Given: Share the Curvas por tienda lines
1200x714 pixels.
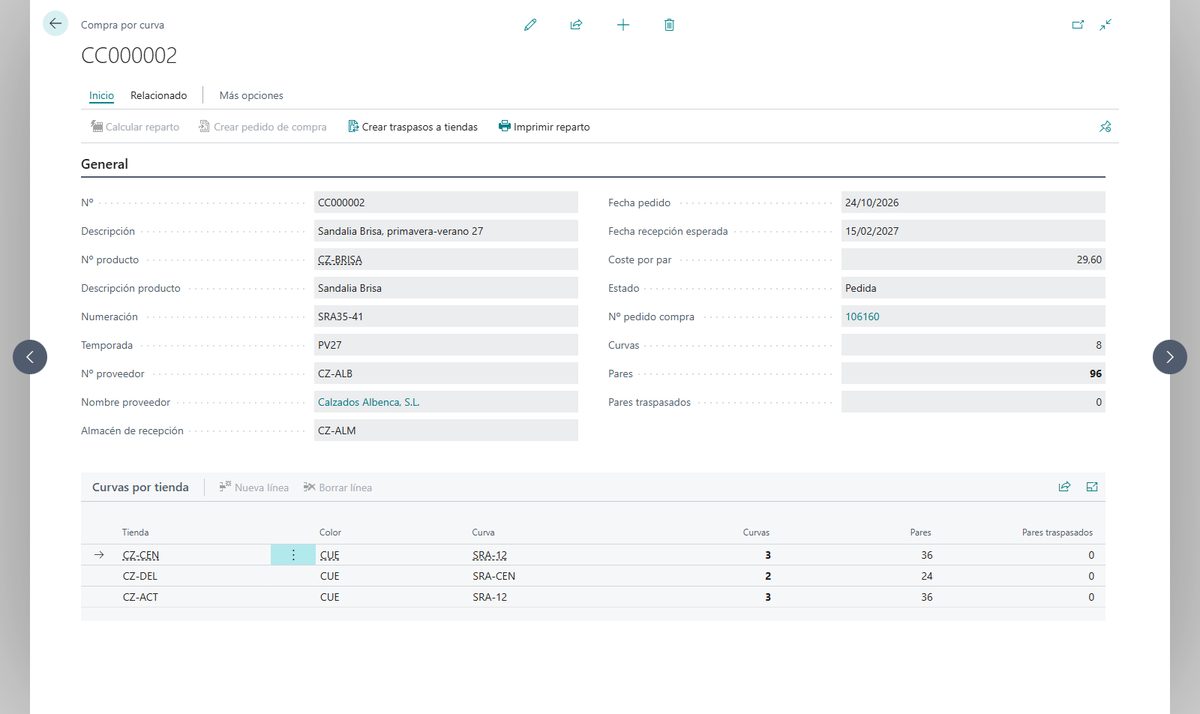Looking at the screenshot, I should [x=1064, y=487].
